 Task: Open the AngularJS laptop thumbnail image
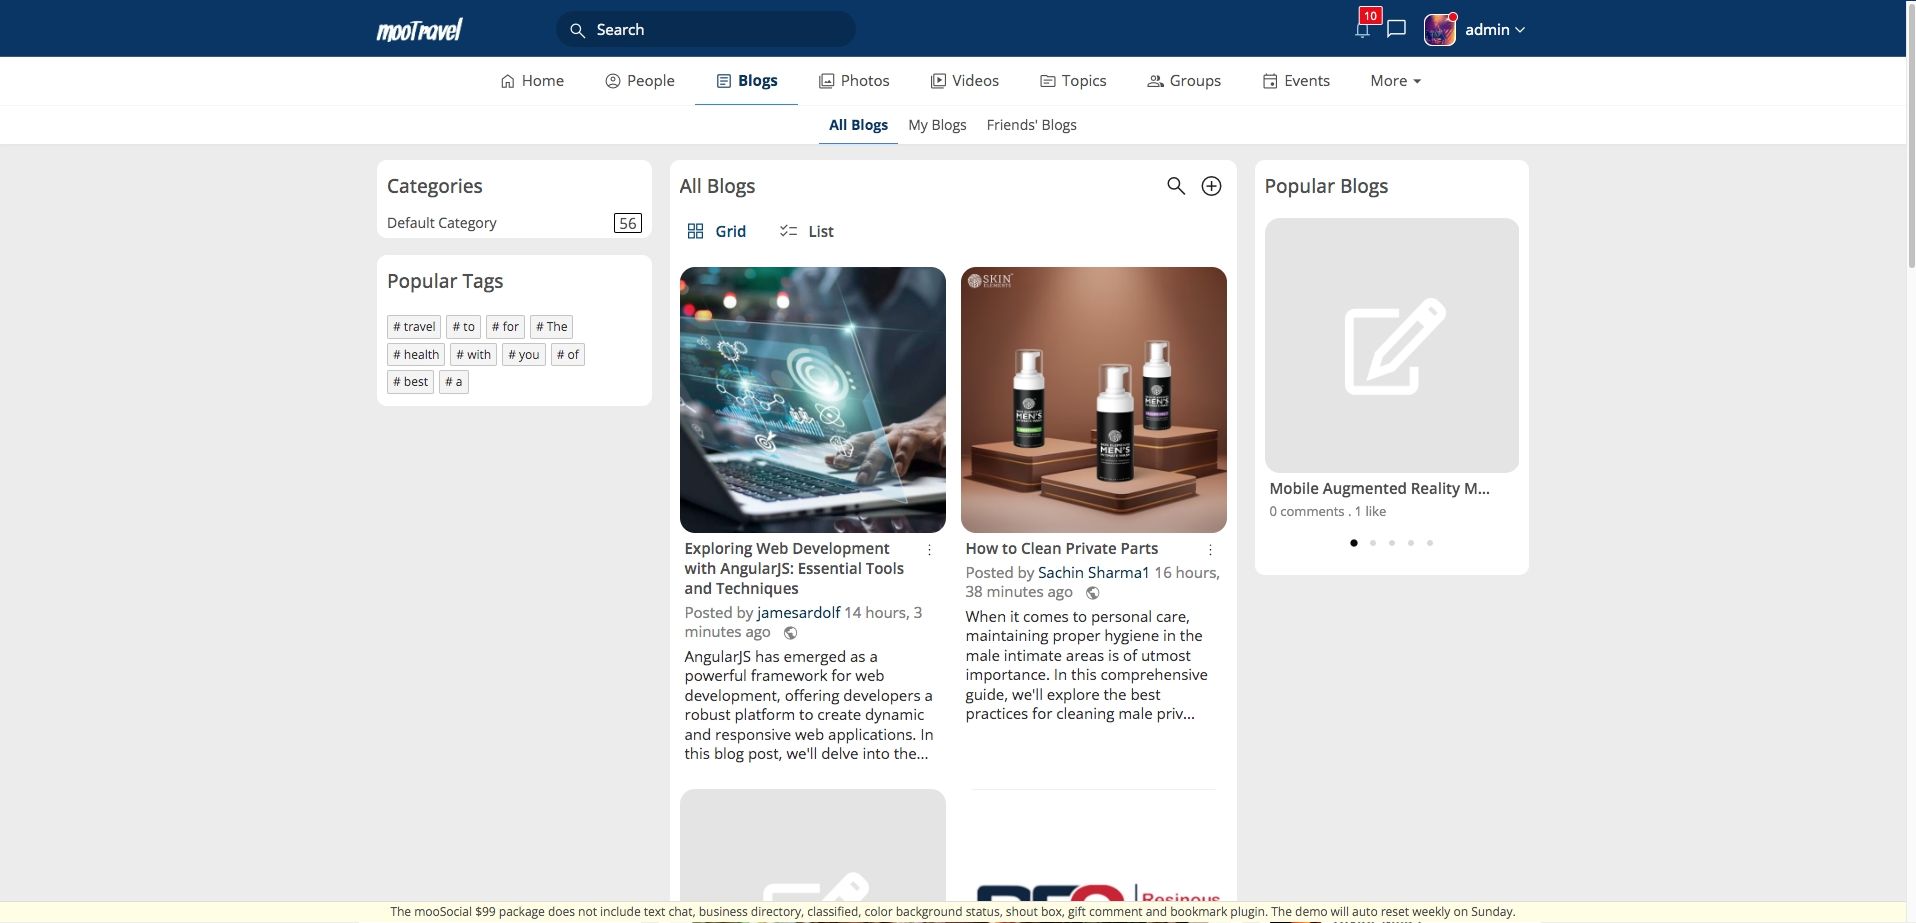[x=812, y=400]
